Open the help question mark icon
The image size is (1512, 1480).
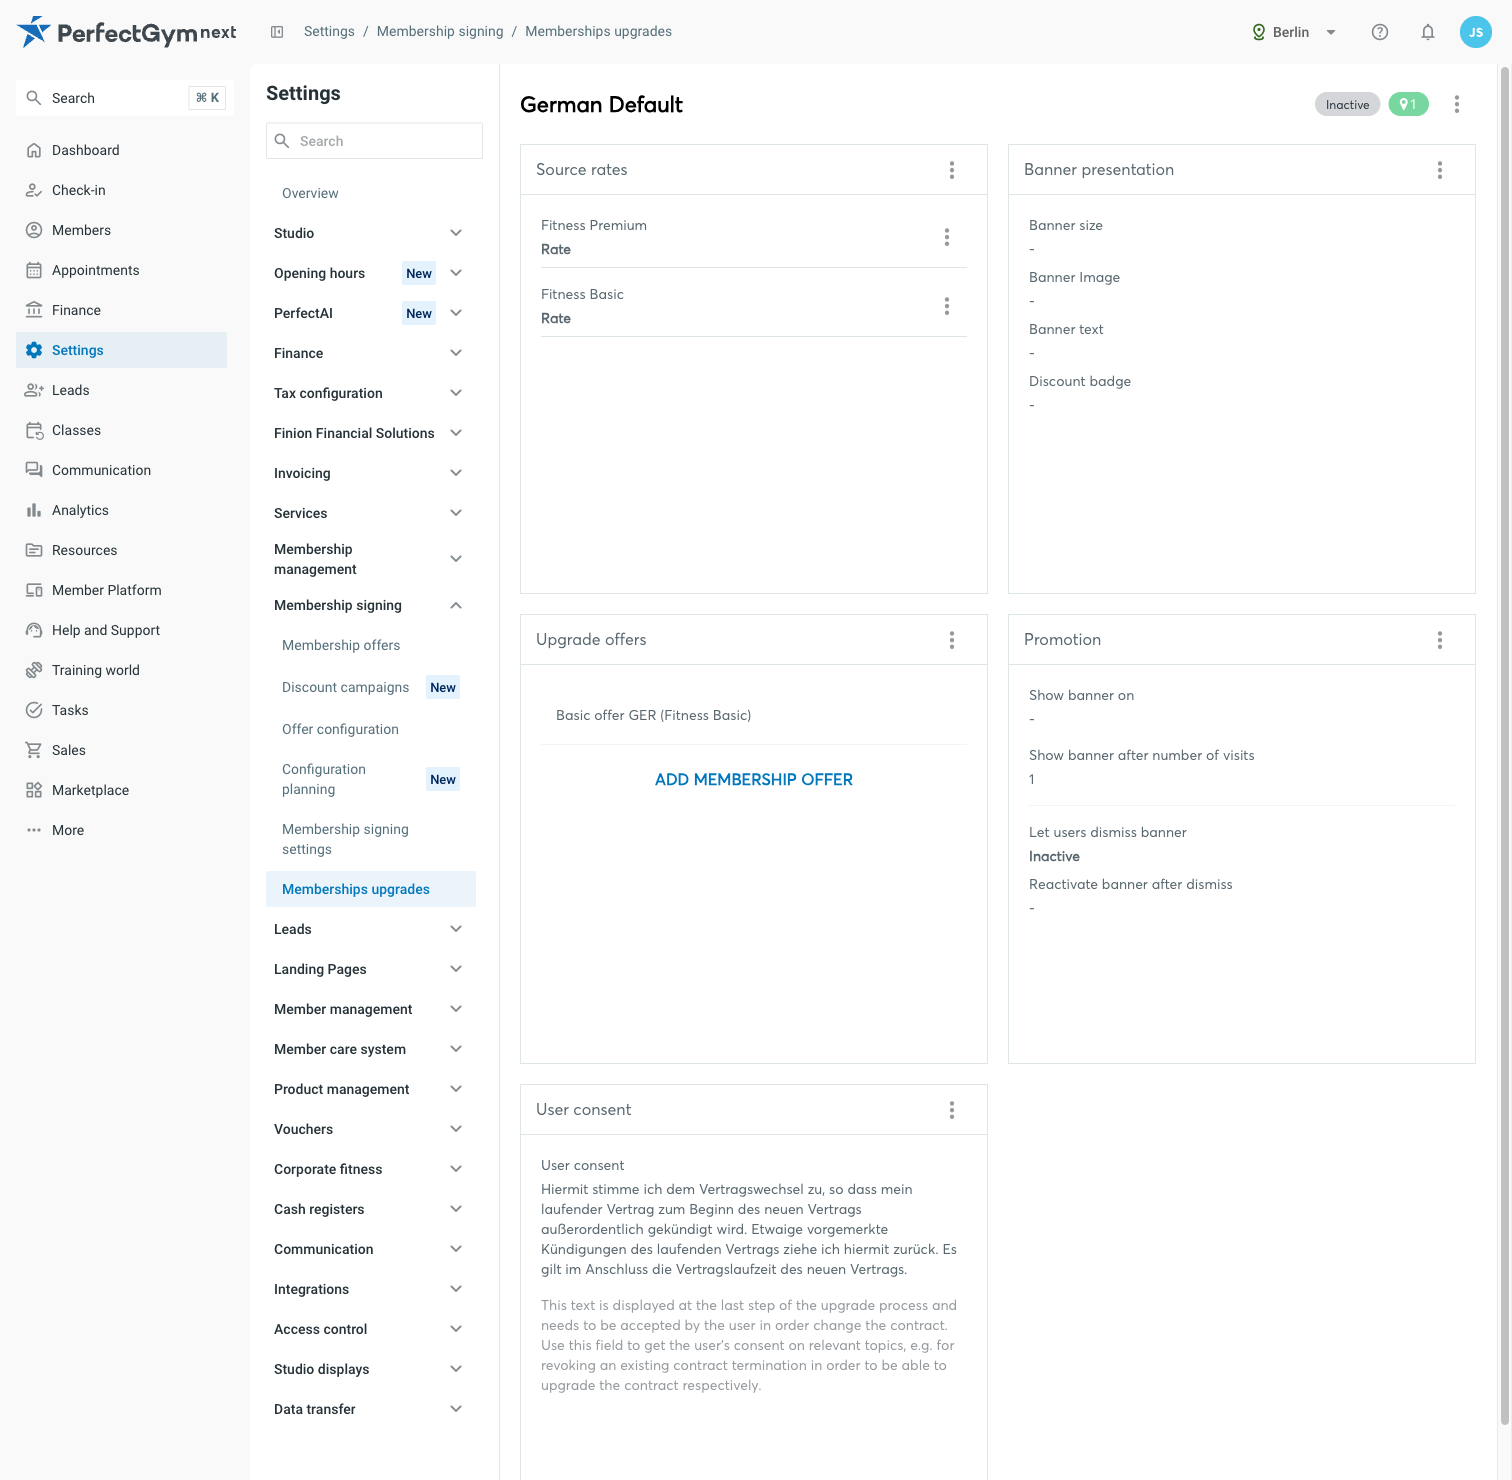1380,32
